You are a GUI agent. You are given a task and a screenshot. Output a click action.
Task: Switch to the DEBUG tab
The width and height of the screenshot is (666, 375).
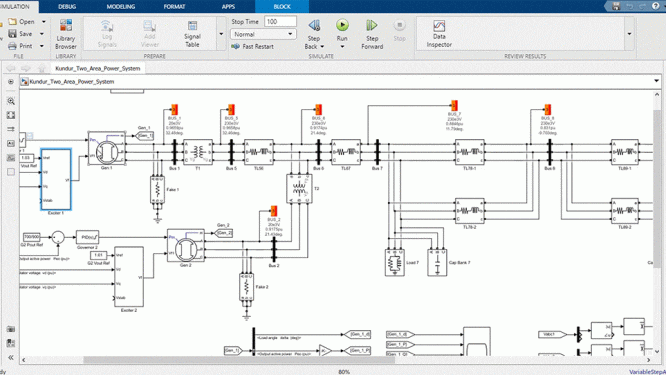pos(67,6)
